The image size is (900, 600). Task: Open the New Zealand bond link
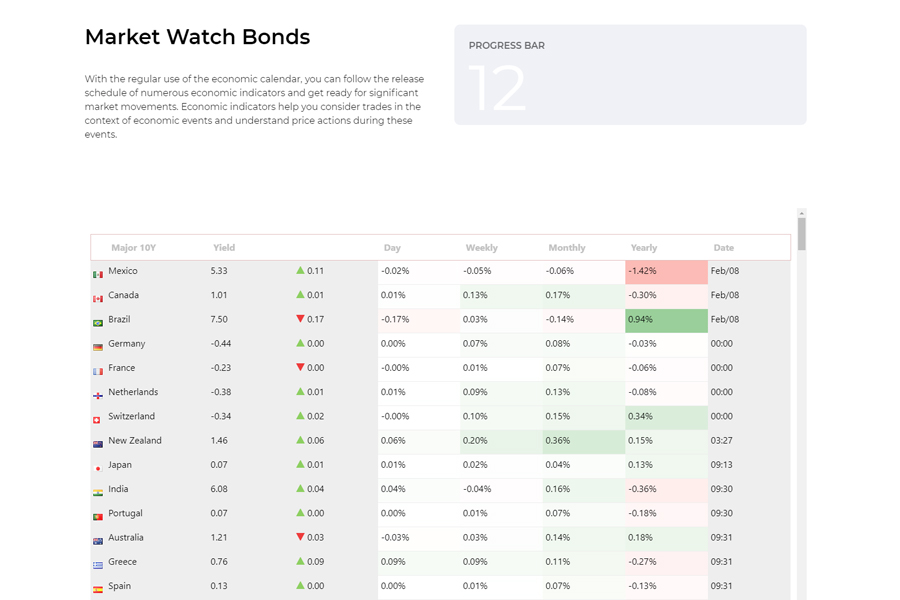pos(135,441)
